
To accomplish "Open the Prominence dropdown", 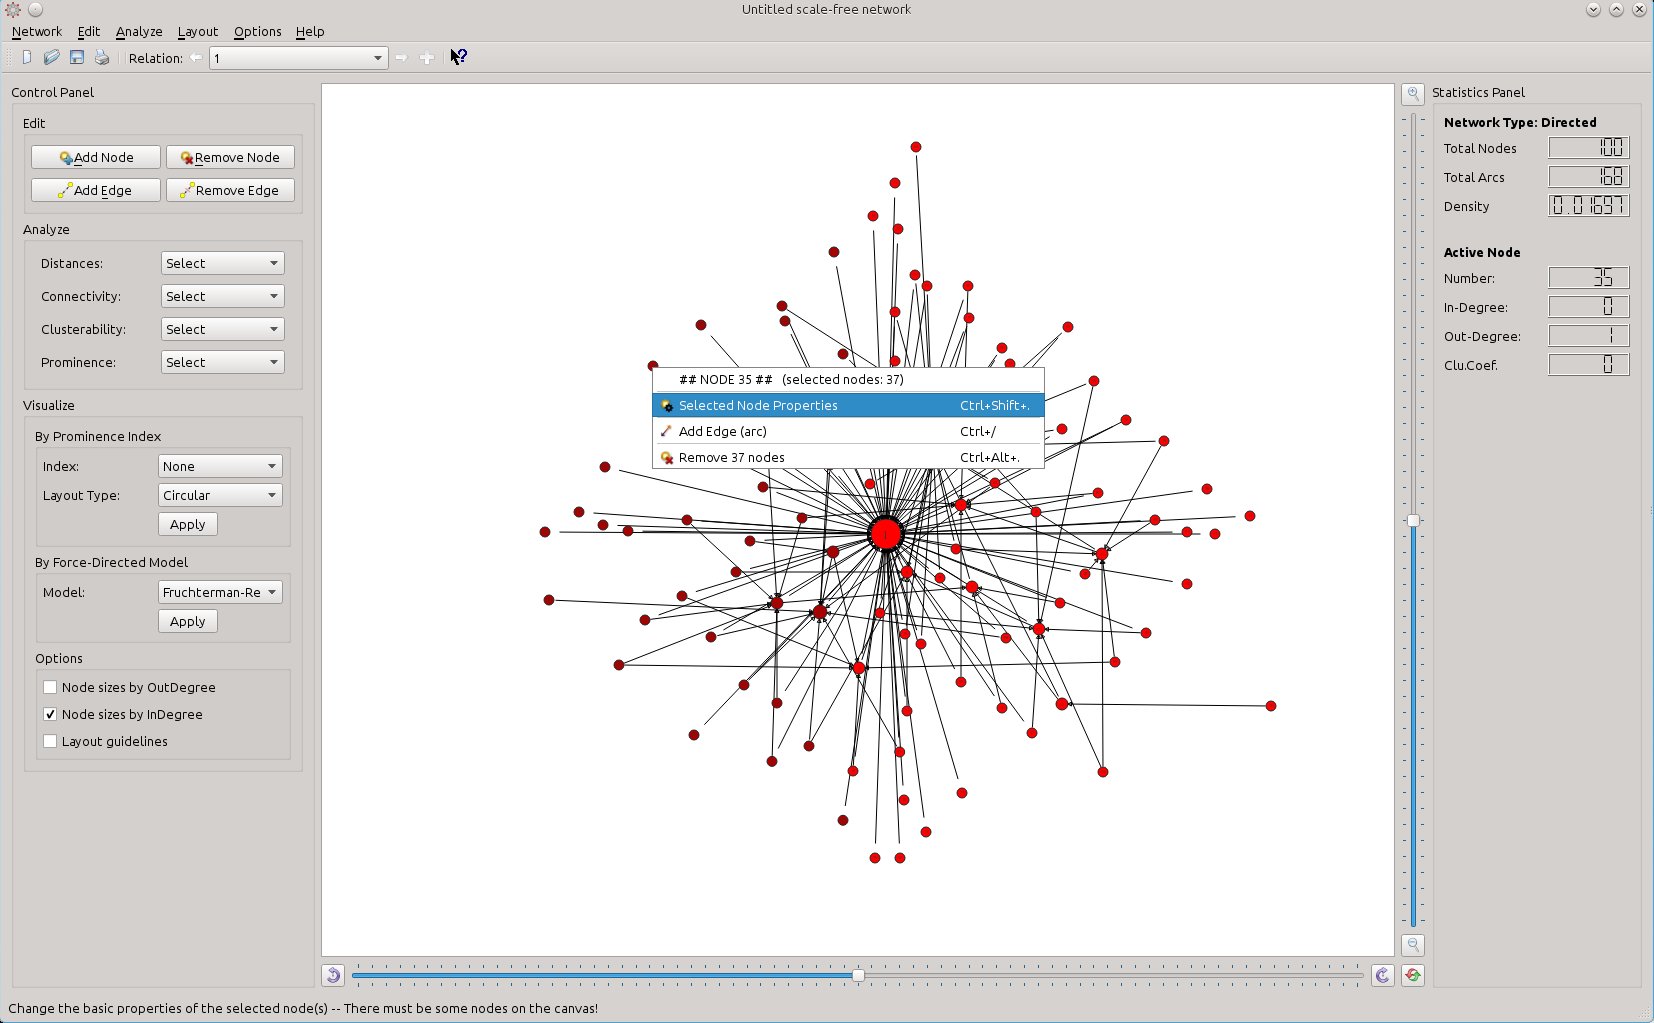I will point(222,362).
